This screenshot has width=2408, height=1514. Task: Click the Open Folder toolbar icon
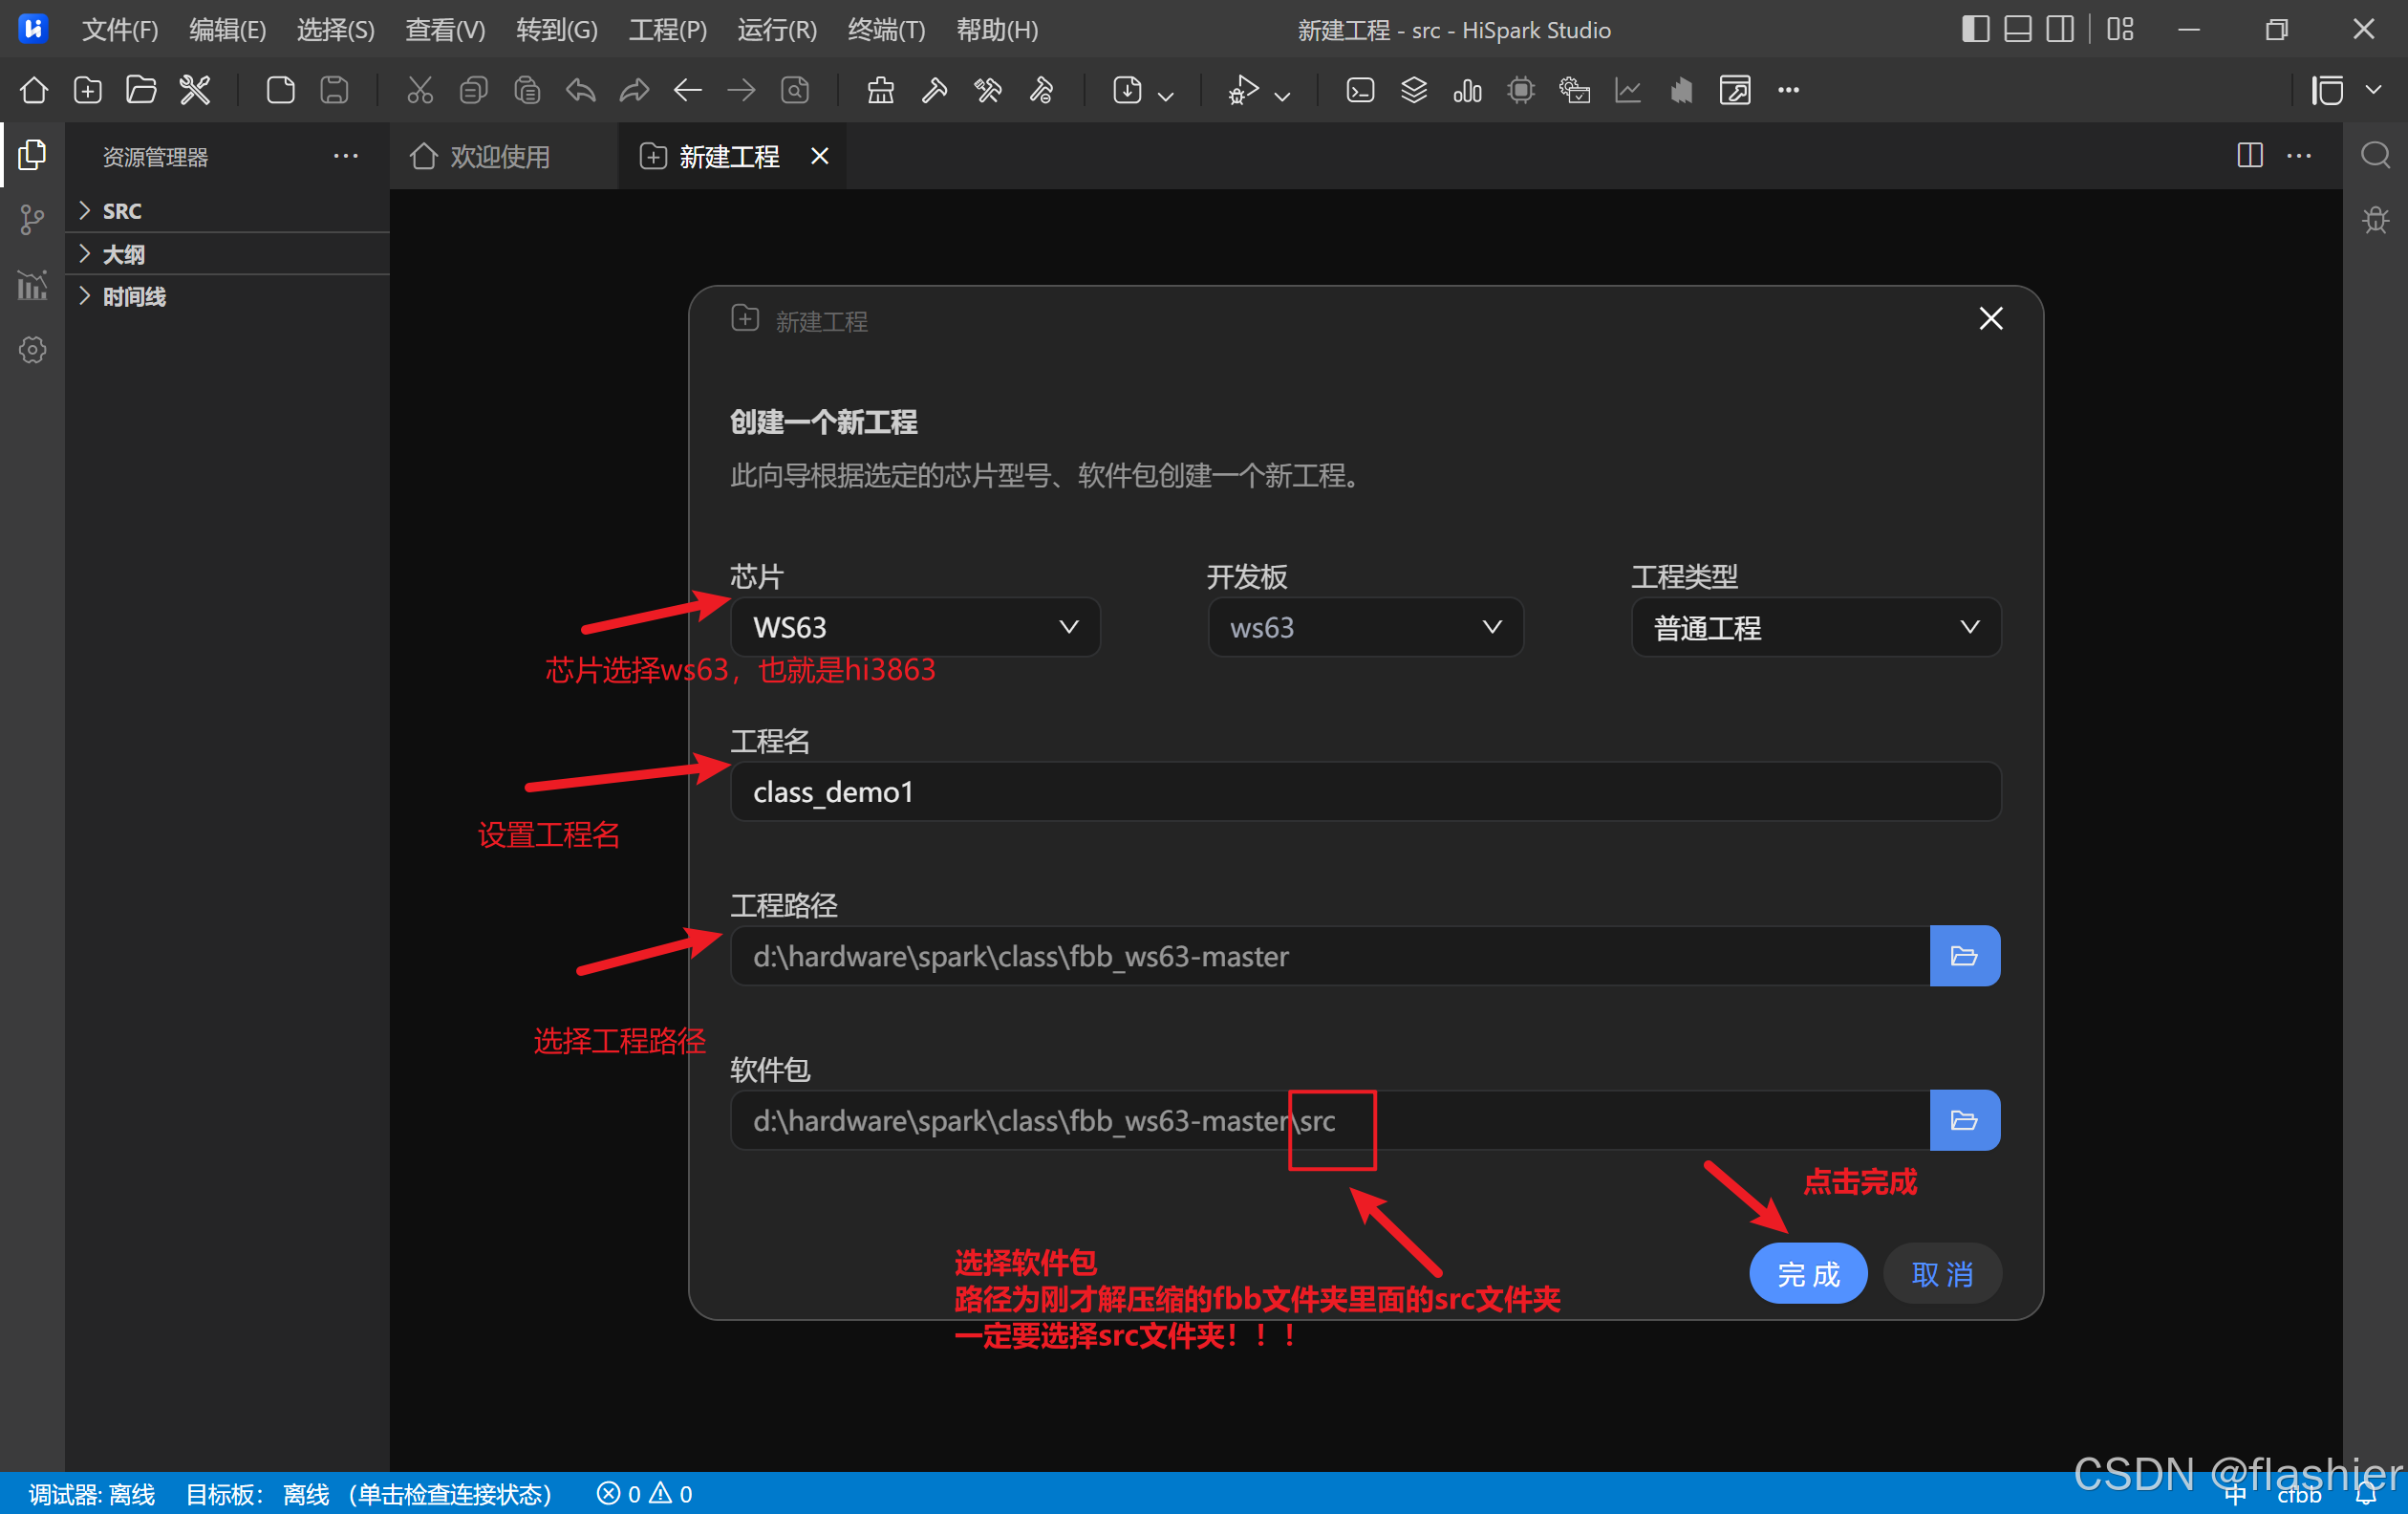141,91
